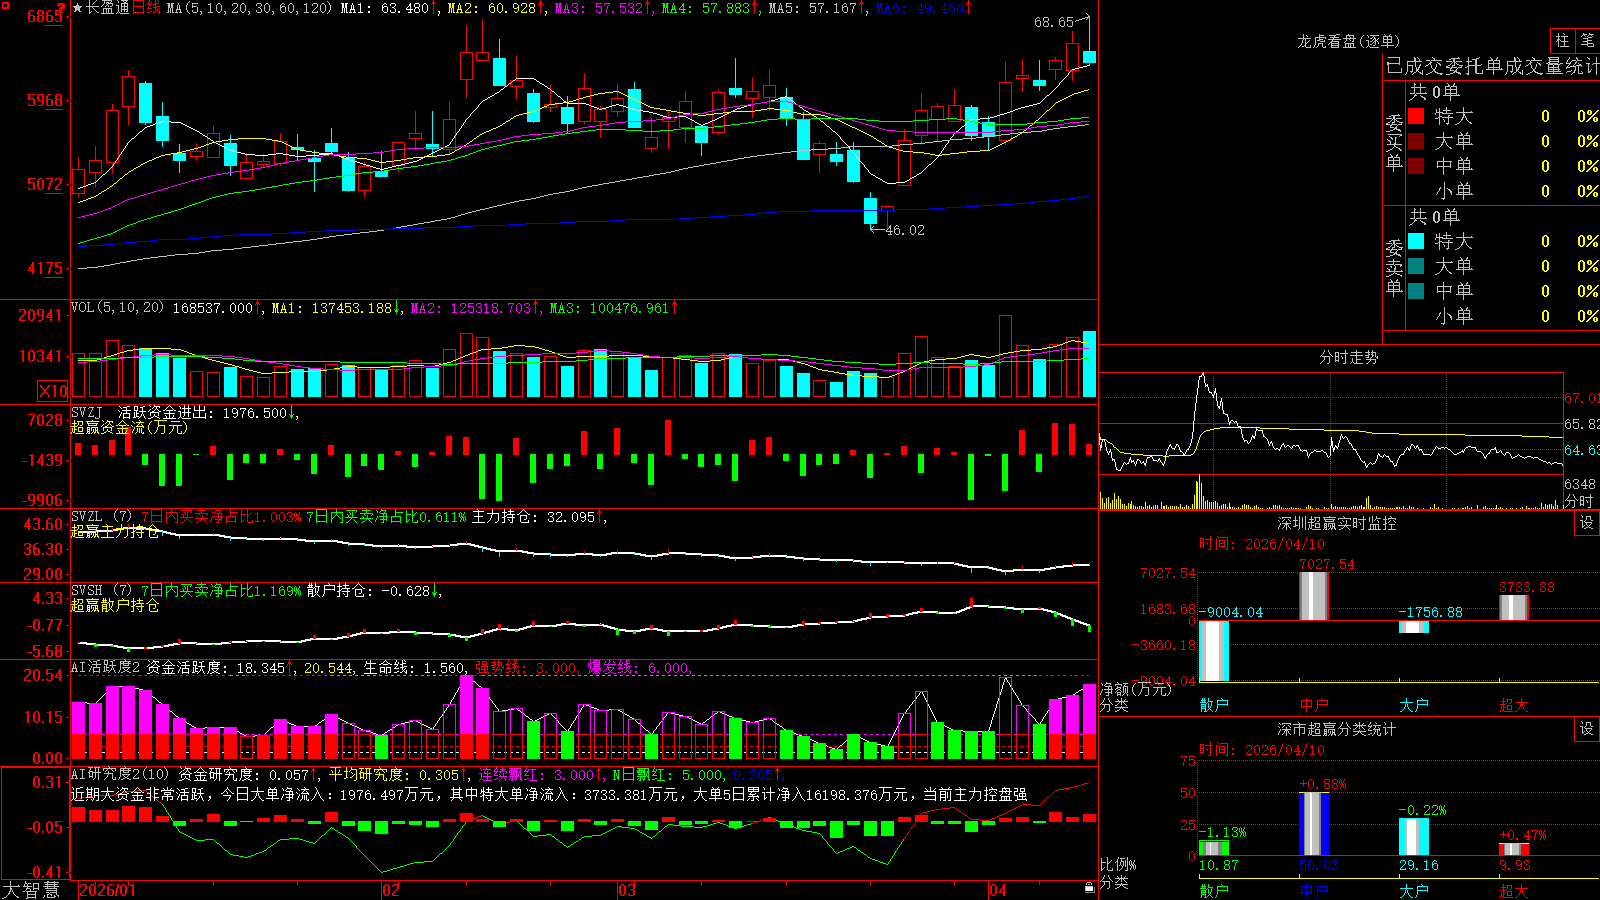1600x900 pixels.
Task: Click the 中户 7027.54 bar in 深圳超赢实时监控
Action: click(x=1314, y=596)
